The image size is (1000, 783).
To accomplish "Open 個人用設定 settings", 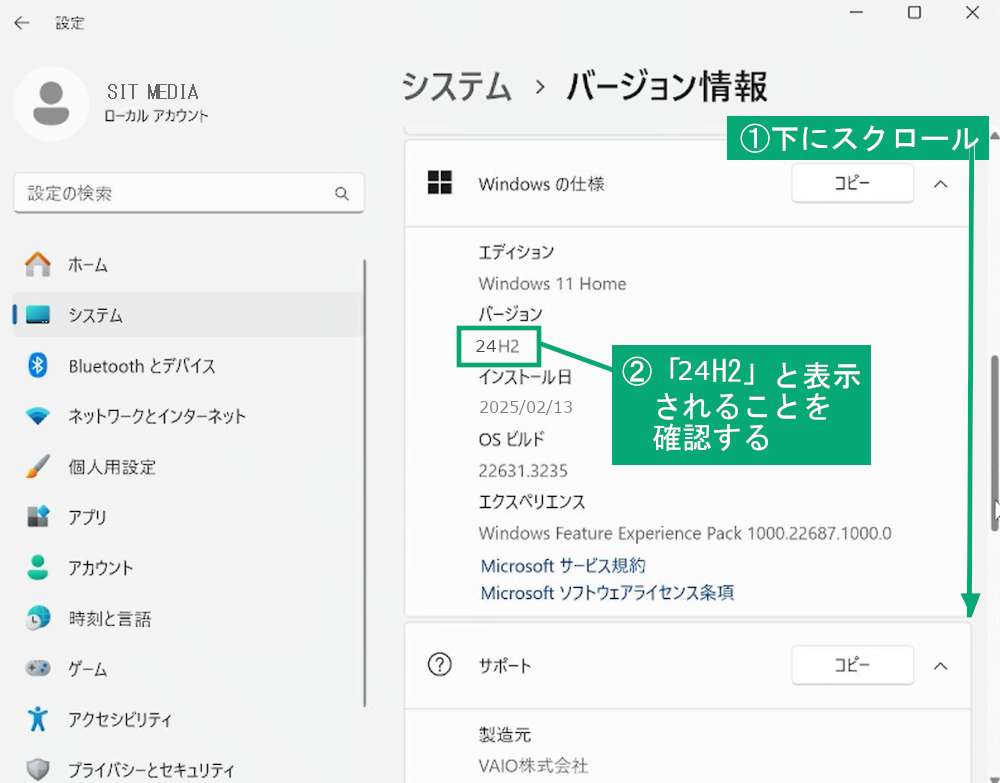I will (188, 467).
